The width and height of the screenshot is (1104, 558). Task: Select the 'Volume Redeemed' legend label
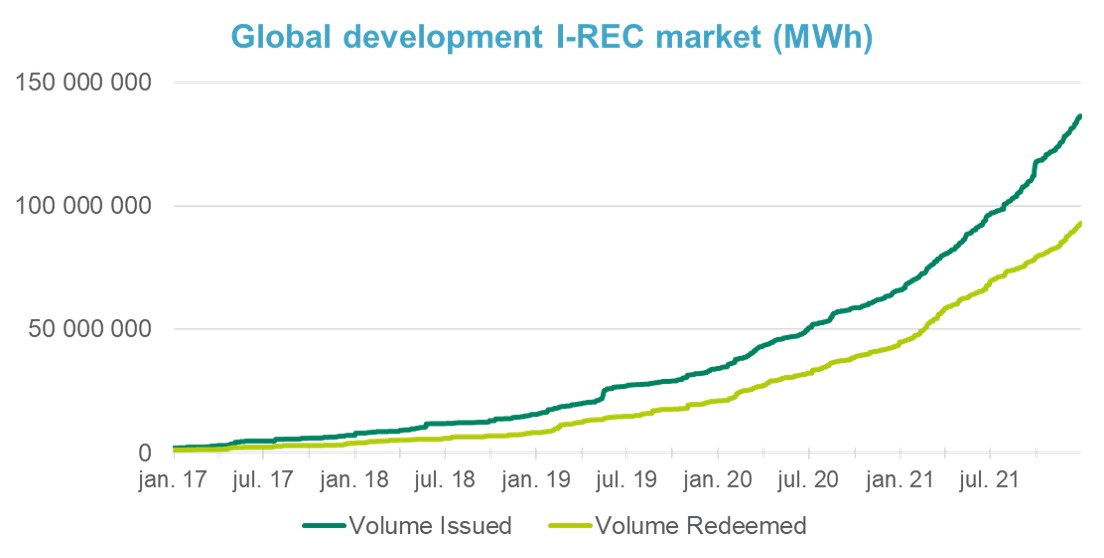point(701,526)
